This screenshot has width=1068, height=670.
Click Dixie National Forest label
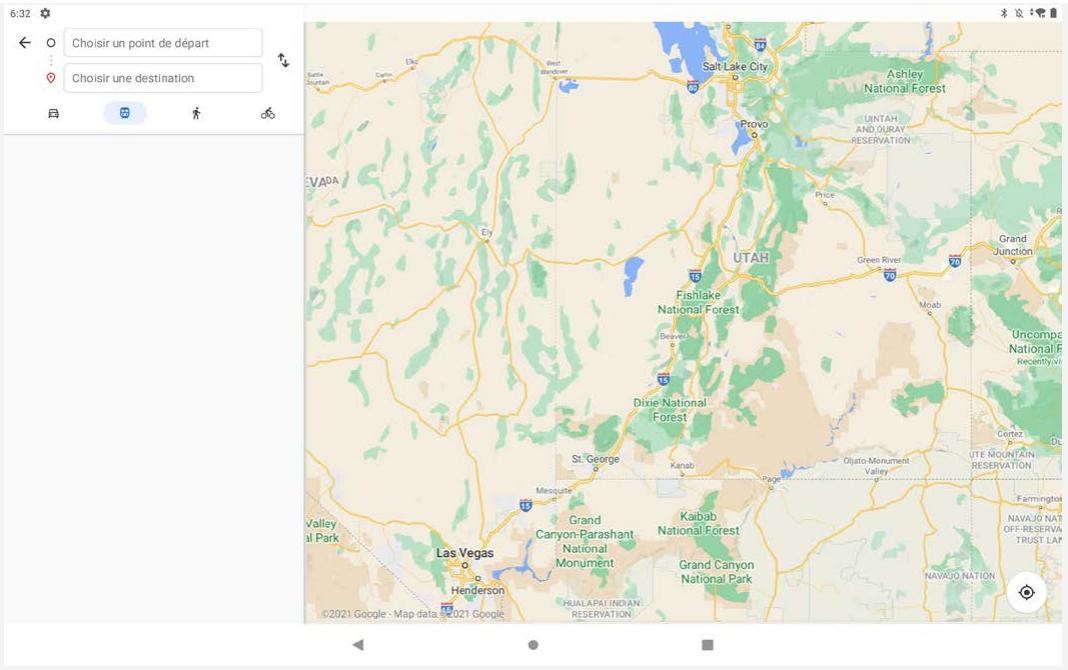click(670, 410)
